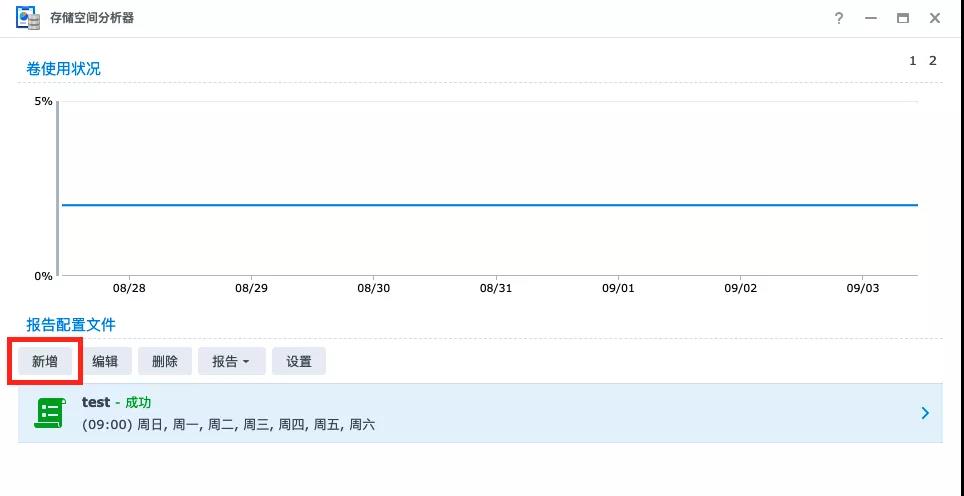Open help with the question mark icon
The width and height of the screenshot is (964, 496).
pyautogui.click(x=839, y=18)
